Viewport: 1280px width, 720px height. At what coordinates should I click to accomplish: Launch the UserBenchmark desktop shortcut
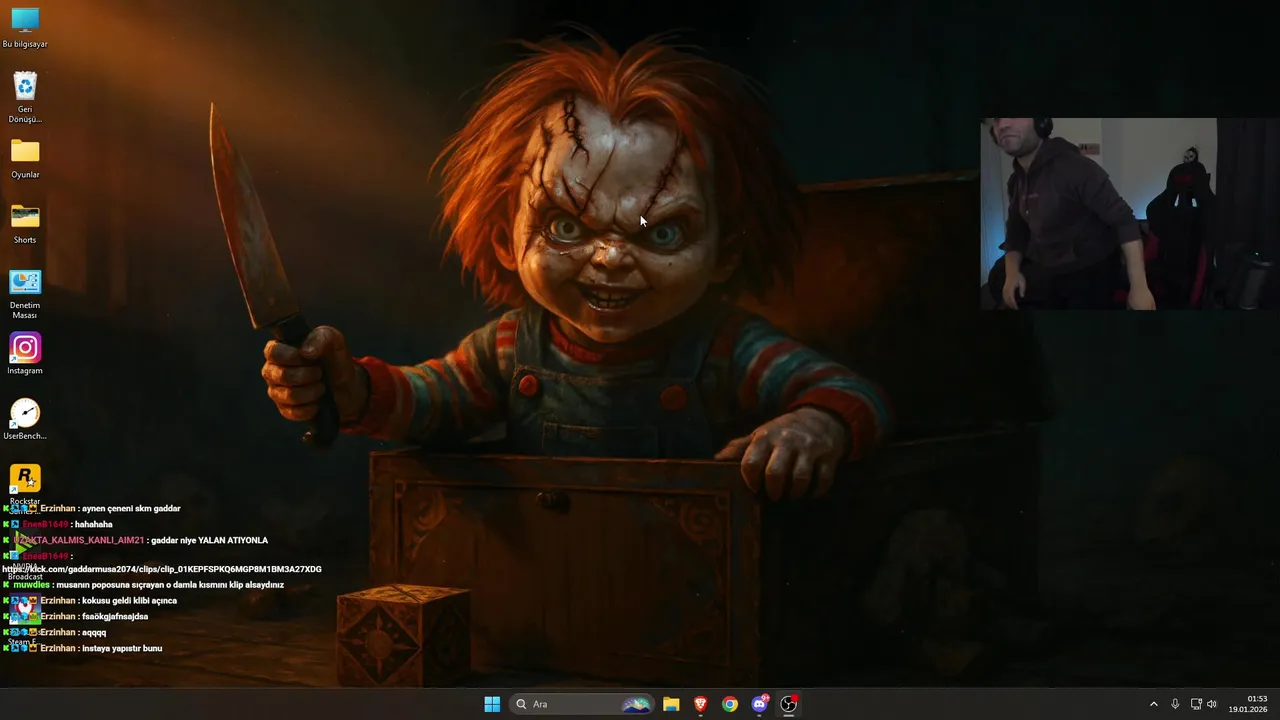(x=25, y=419)
